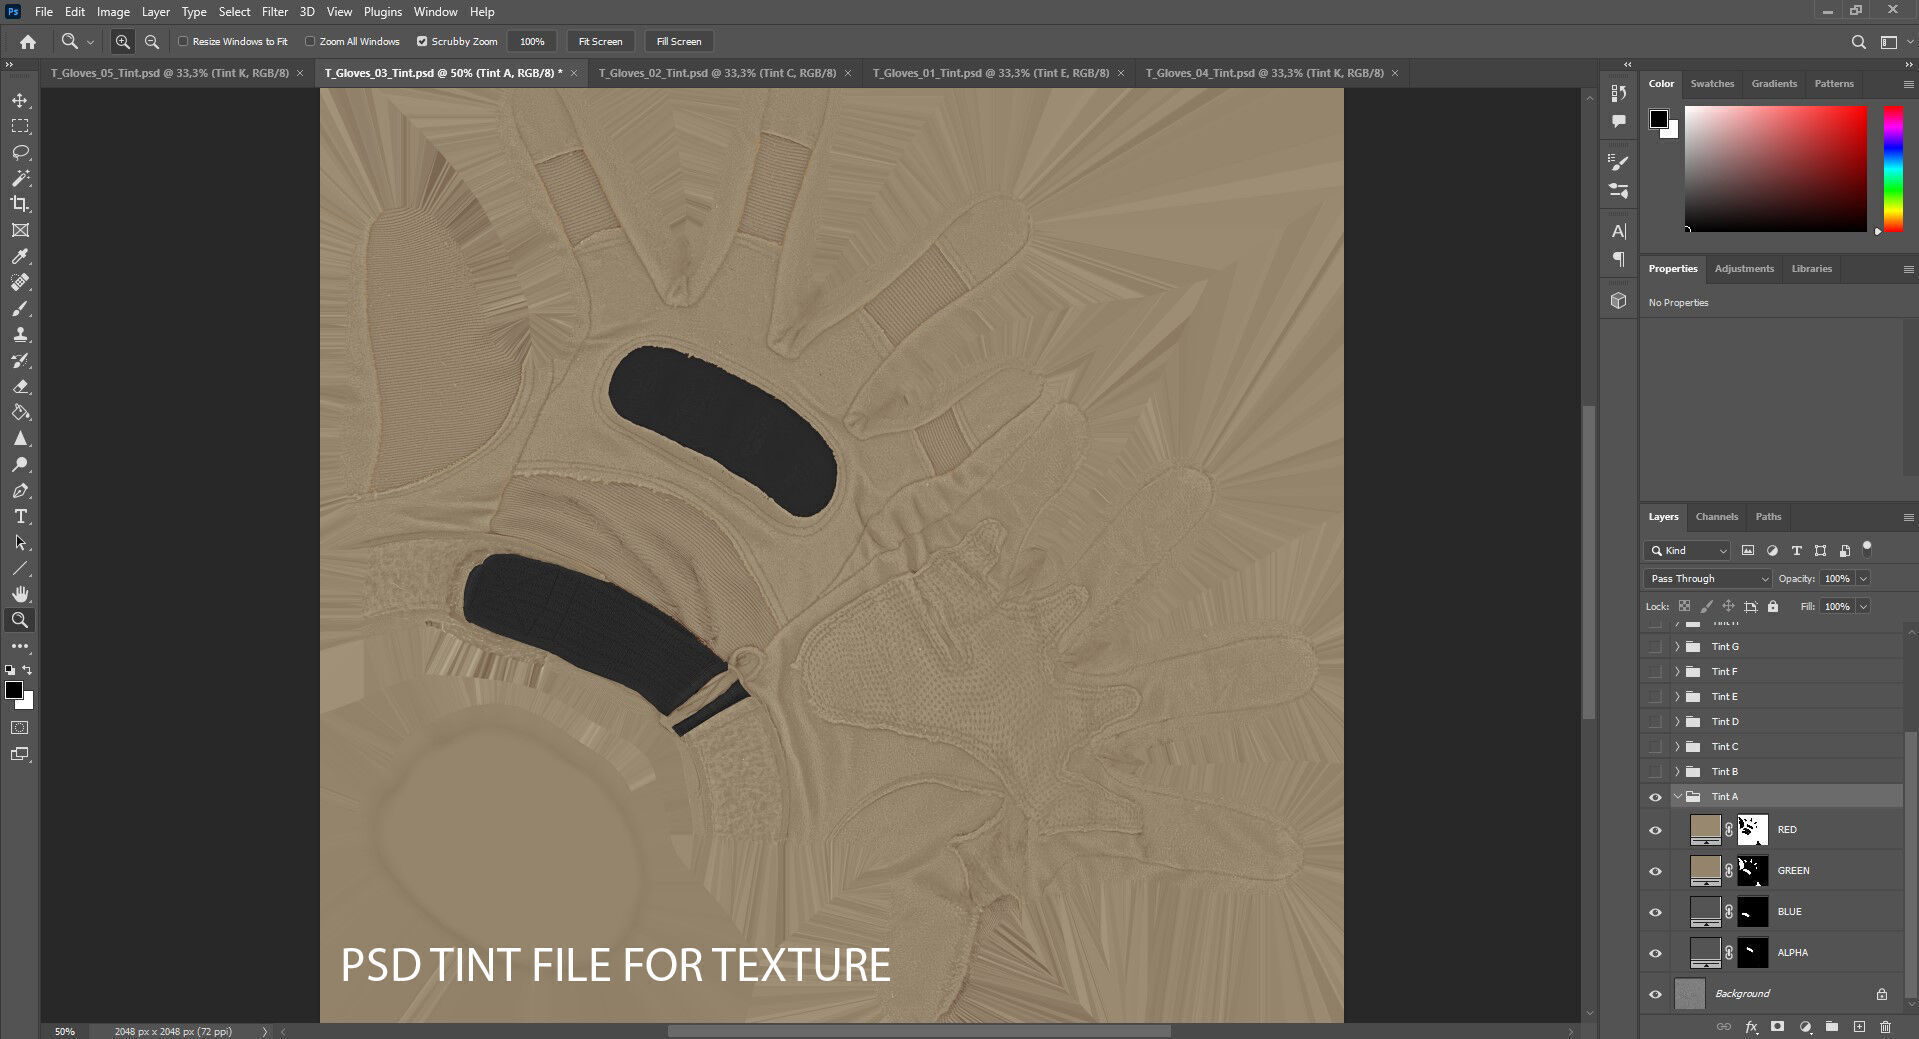Screen dimensions: 1919x1039
Task: Select the Magic Wand tool
Action: tap(20, 178)
